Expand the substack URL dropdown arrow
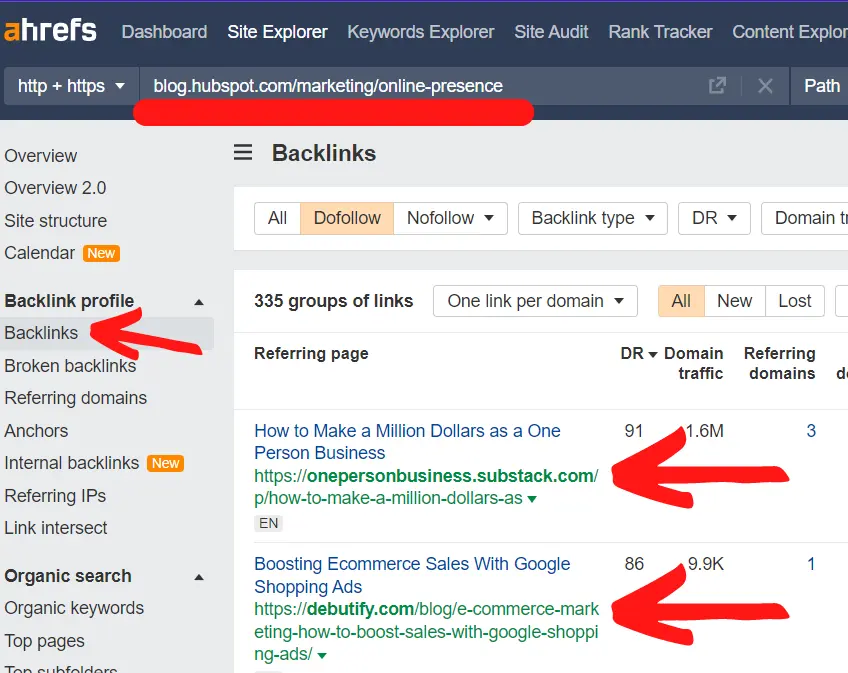The width and height of the screenshot is (848, 673). click(532, 499)
